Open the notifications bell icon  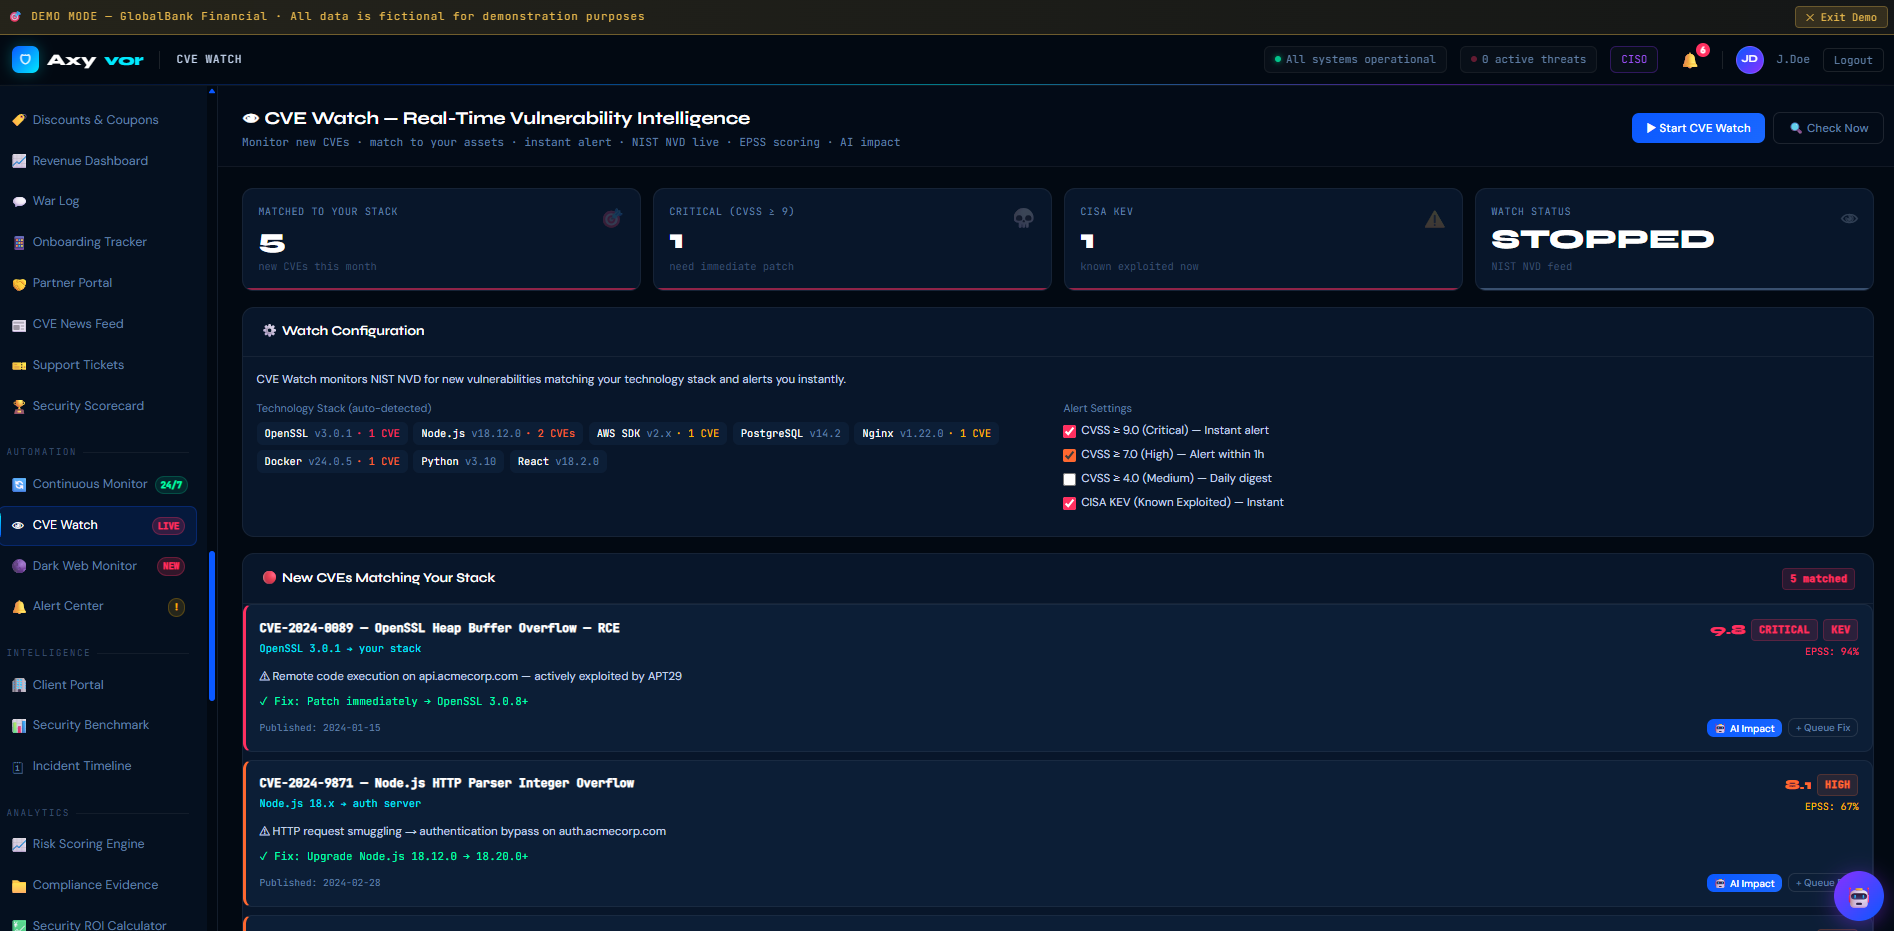[x=1690, y=60]
